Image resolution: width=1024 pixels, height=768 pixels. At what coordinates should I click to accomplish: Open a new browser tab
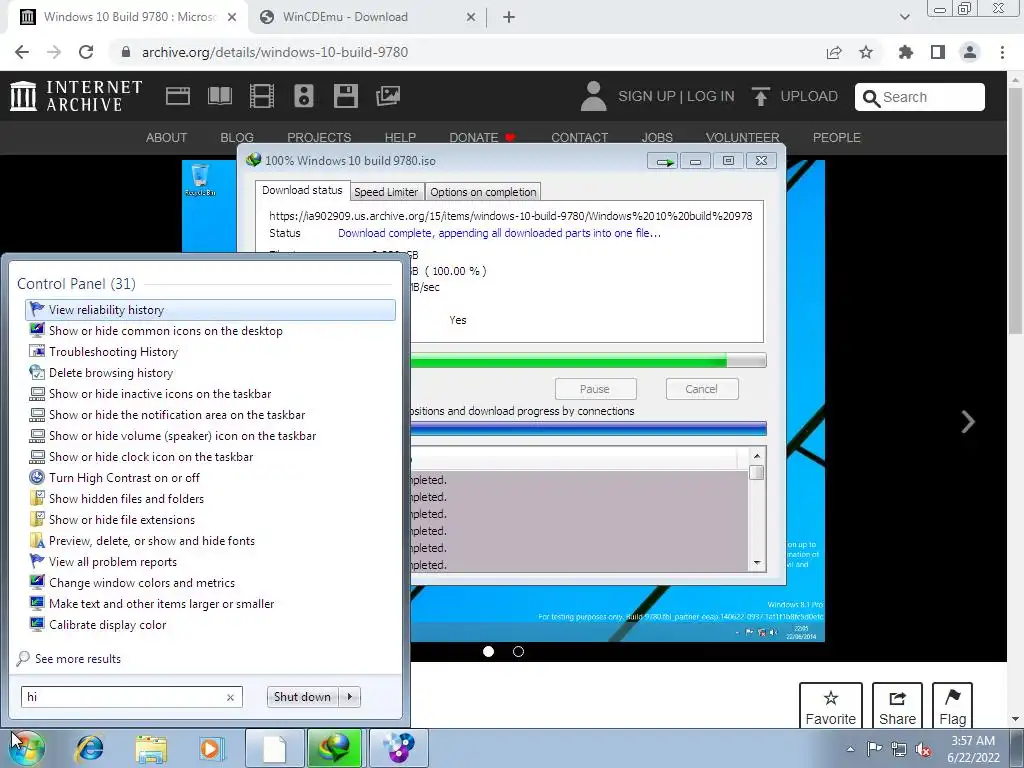point(509,18)
